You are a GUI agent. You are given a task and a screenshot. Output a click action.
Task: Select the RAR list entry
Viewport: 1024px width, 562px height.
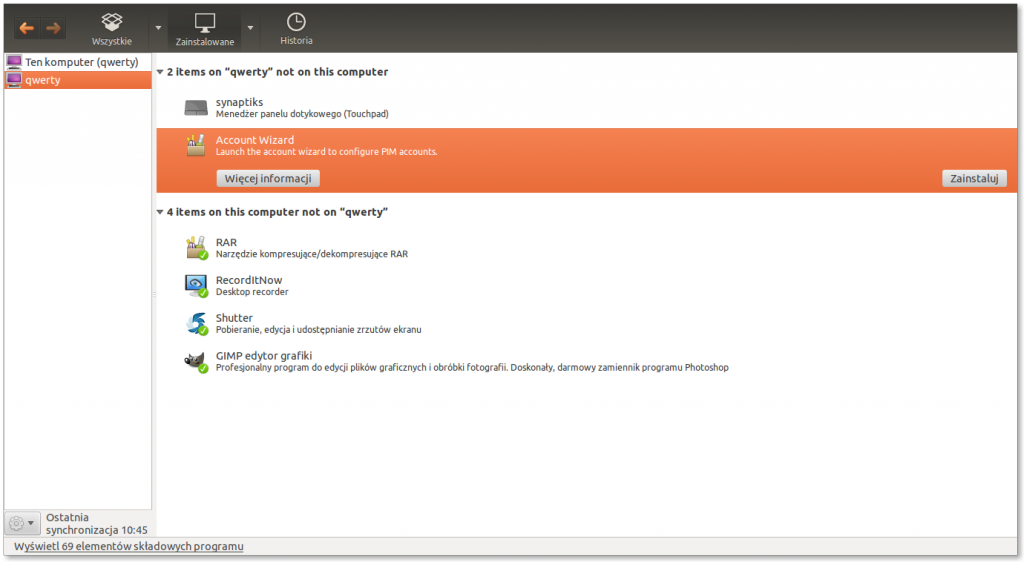pos(586,248)
